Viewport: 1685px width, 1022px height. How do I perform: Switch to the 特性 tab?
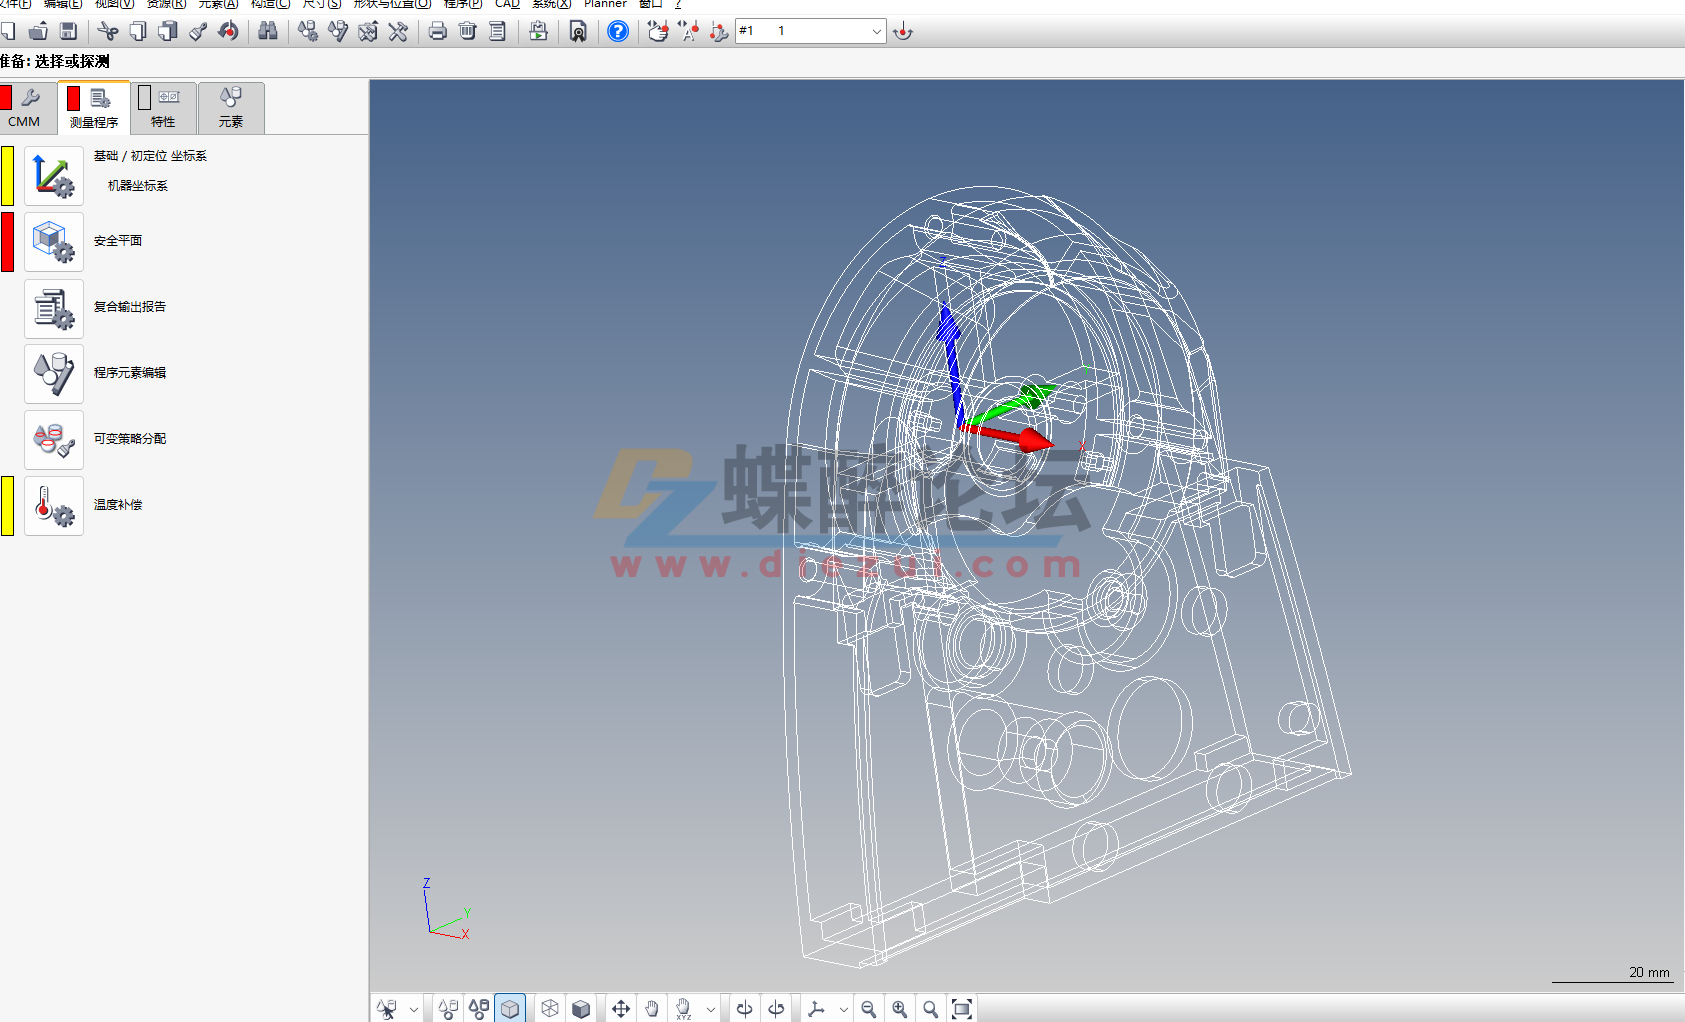163,108
